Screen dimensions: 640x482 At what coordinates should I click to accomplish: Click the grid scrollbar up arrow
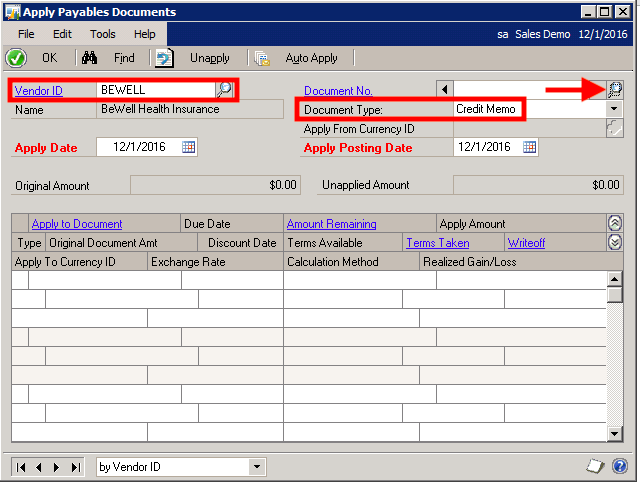coord(614,279)
